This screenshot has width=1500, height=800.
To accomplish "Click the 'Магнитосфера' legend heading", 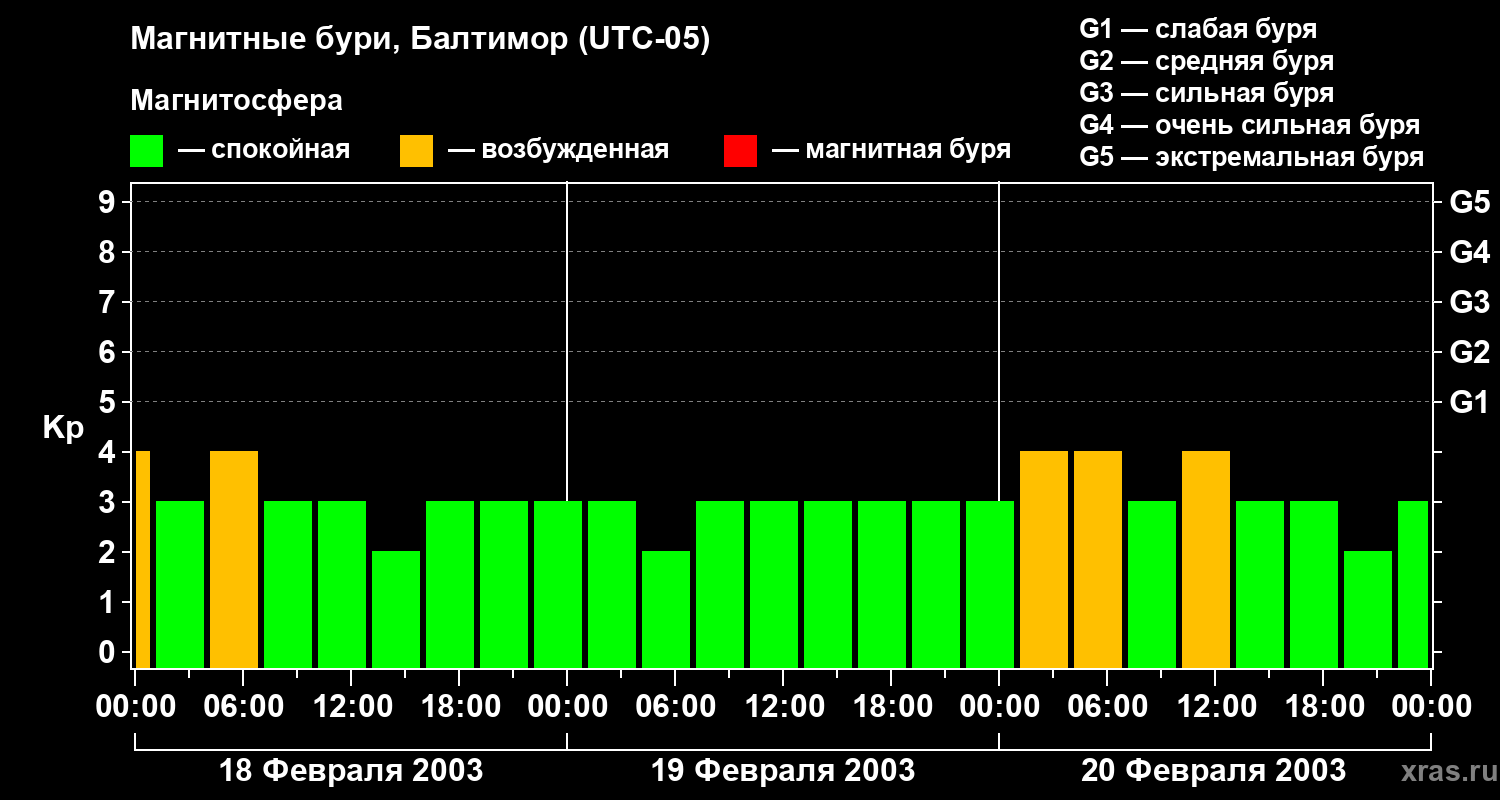I will click(236, 101).
